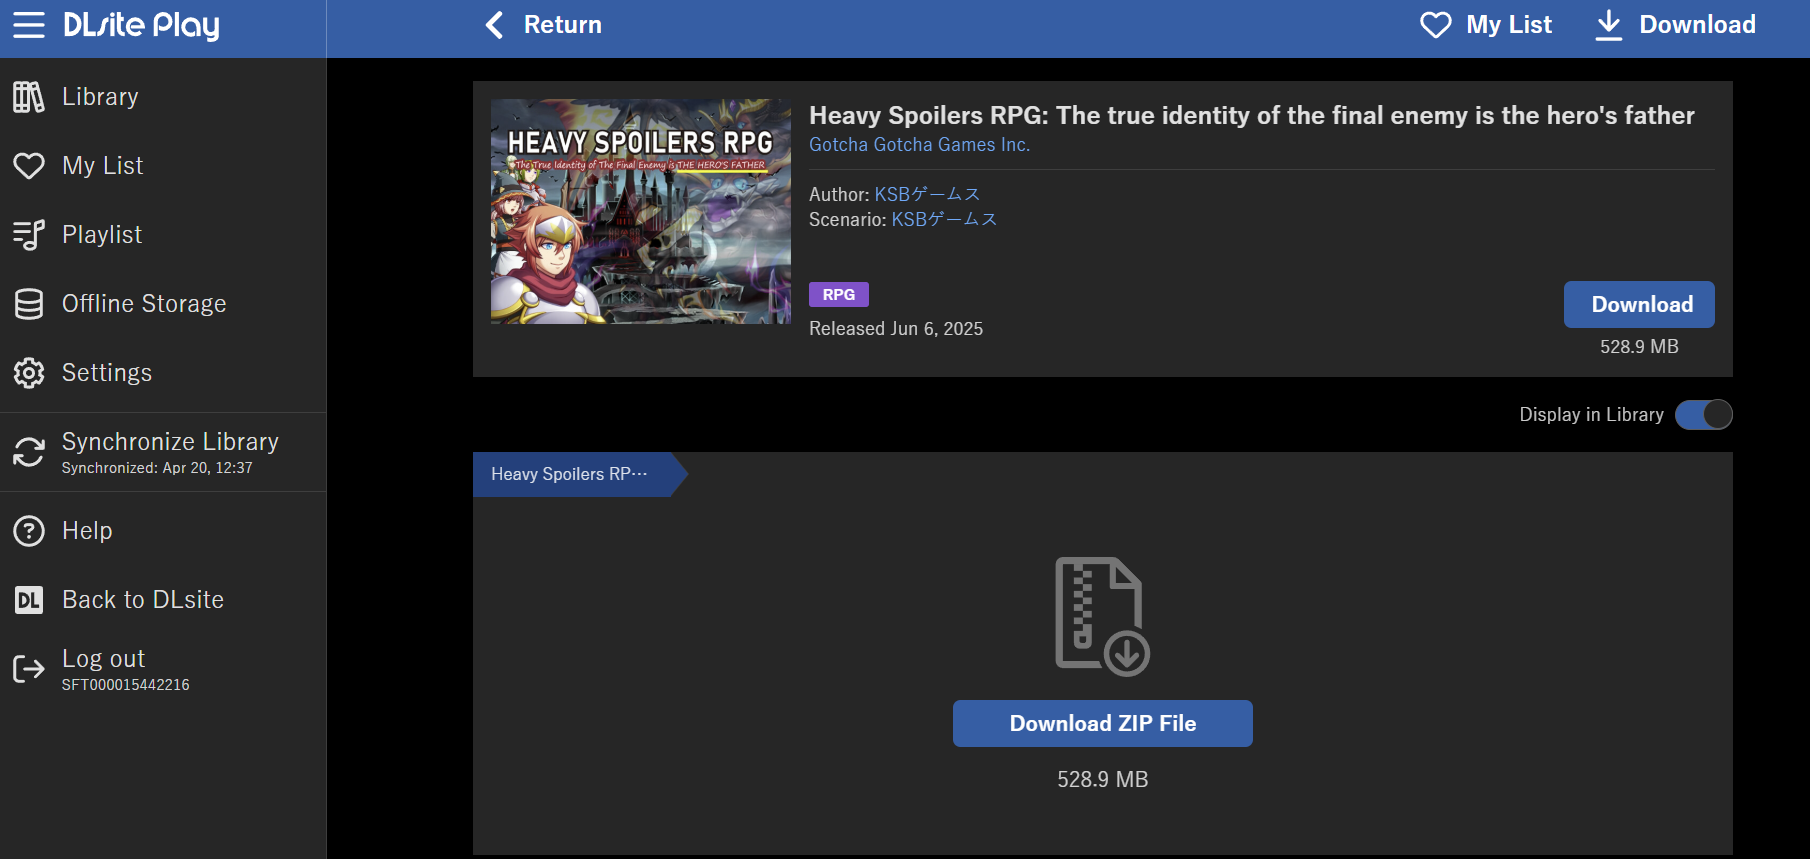1810x859 pixels.
Task: Click the Display in Library label
Action: click(x=1592, y=415)
